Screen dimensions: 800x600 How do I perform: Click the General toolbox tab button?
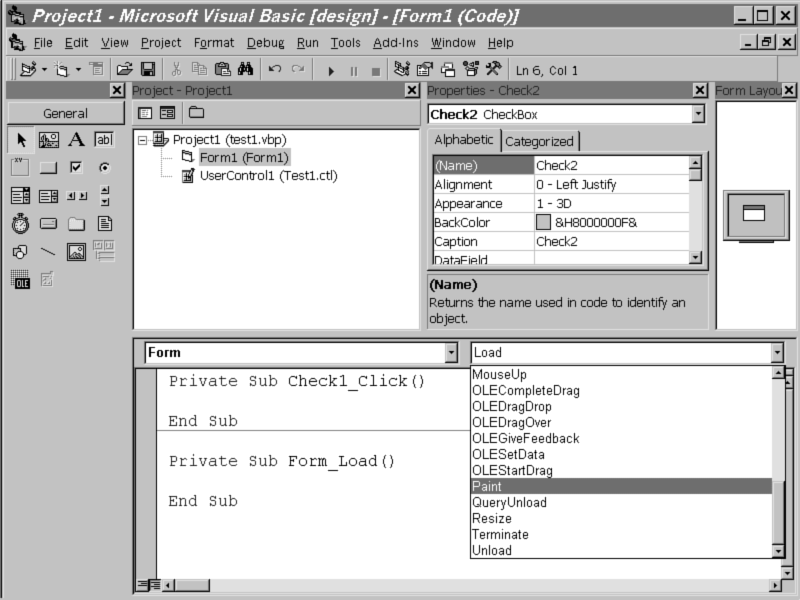point(66,113)
